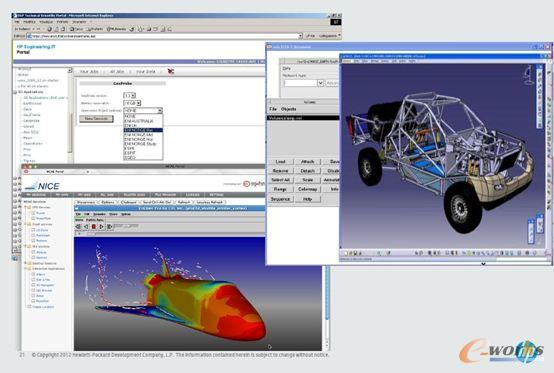The image size is (554, 373).
Task: Click the red icon after Your Data
Action: [171, 71]
